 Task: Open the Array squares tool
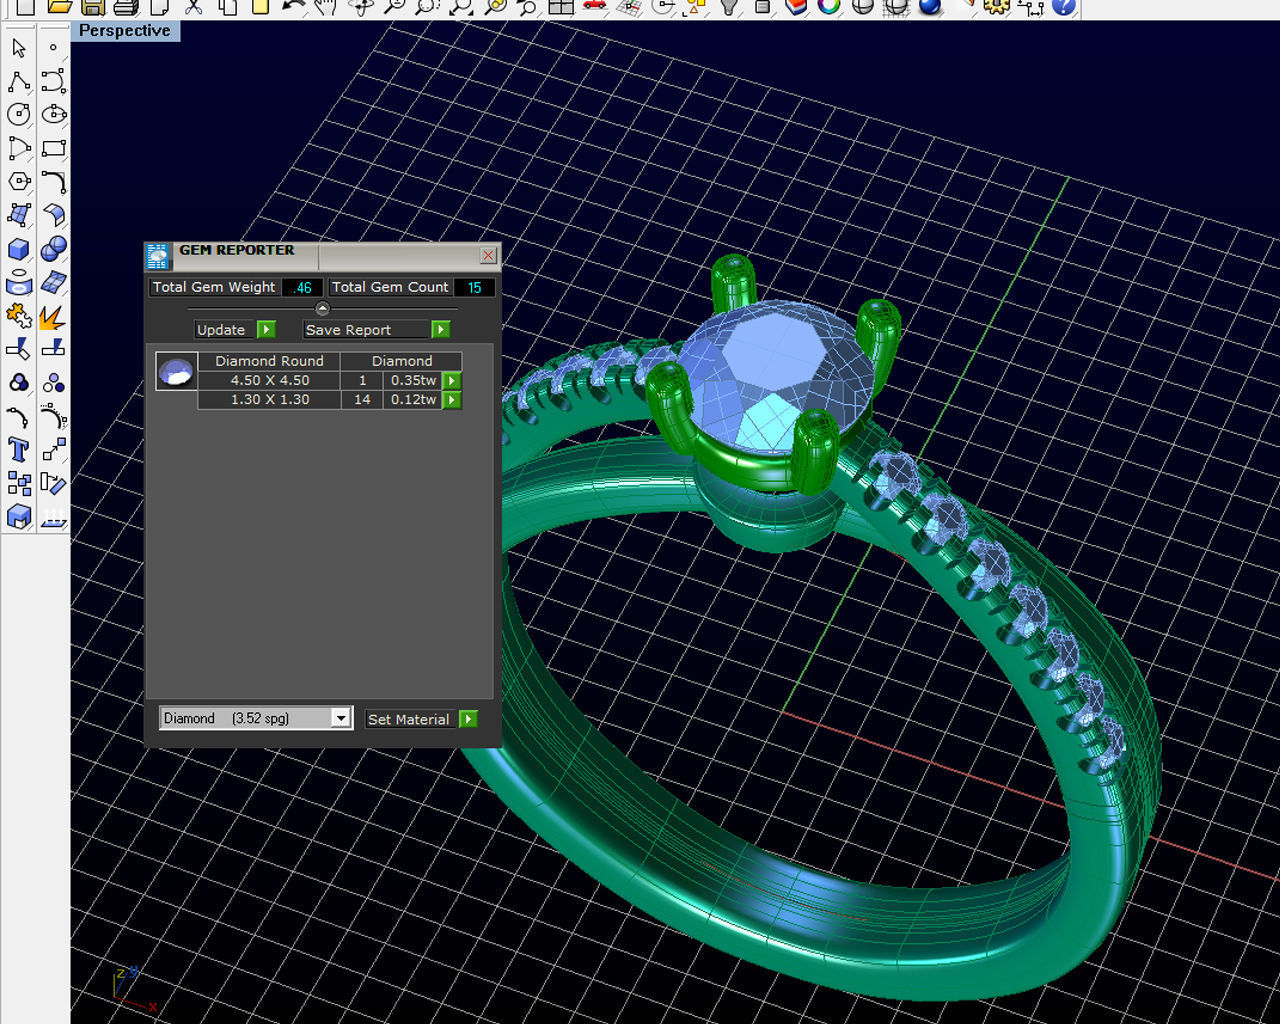[19, 484]
